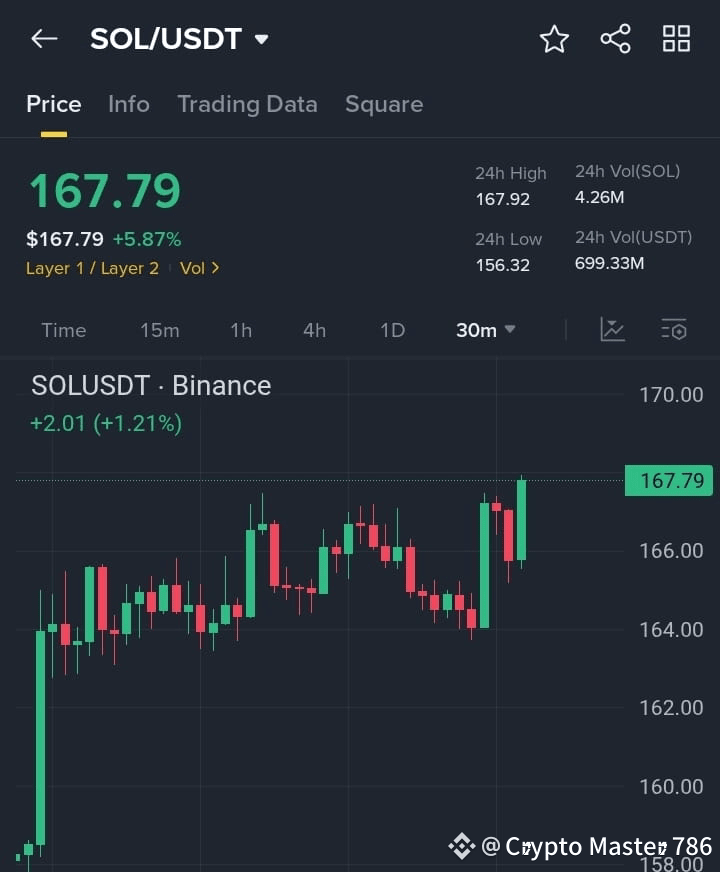Click the SOLUSDT · Binance chart title

[x=151, y=385]
